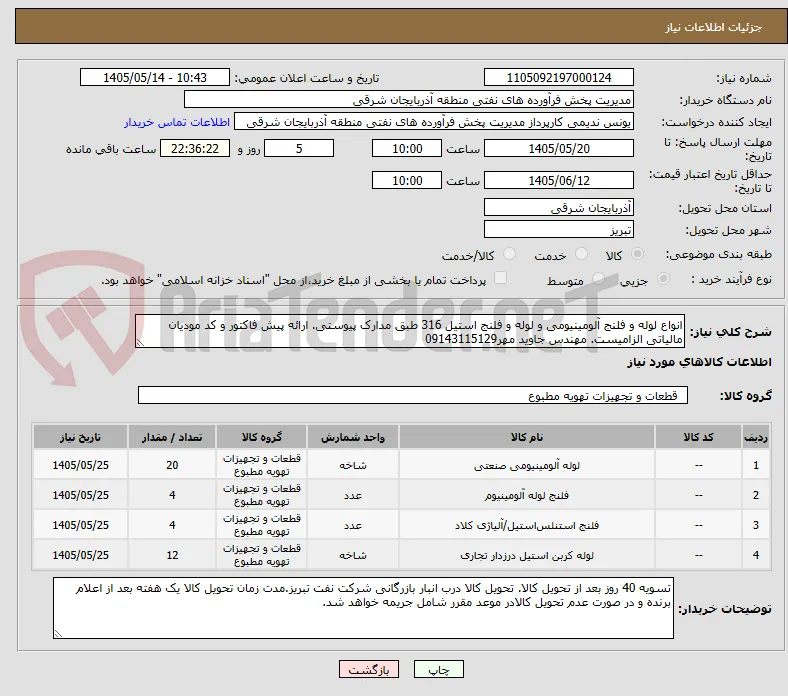
Task: Click the unit شاخه in row 1
Action: (x=353, y=465)
